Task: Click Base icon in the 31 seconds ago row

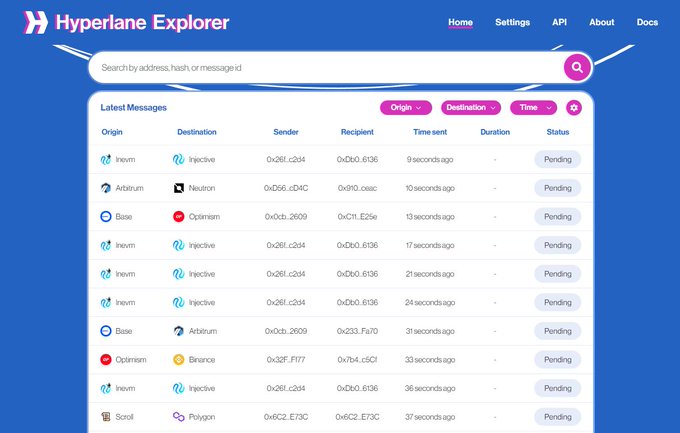Action: 106,331
